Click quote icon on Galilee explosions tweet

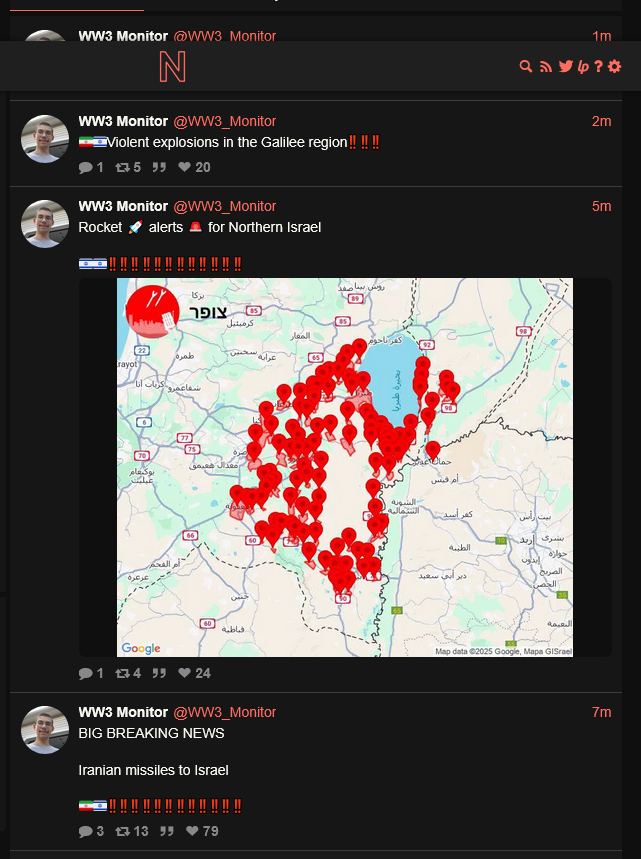coord(159,168)
